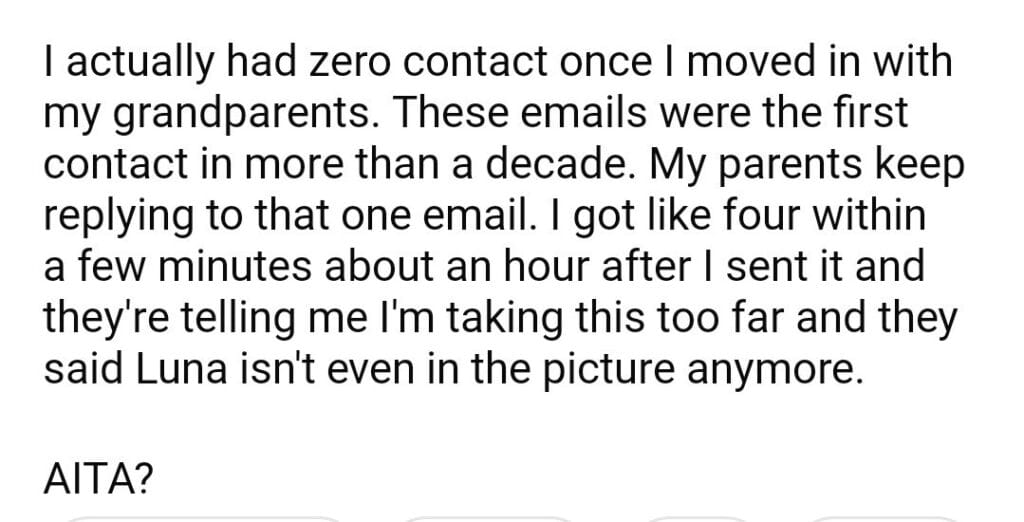Click the second pill button outline along the bottom
Viewport: 1024px width, 522px height.
(x=490, y=518)
